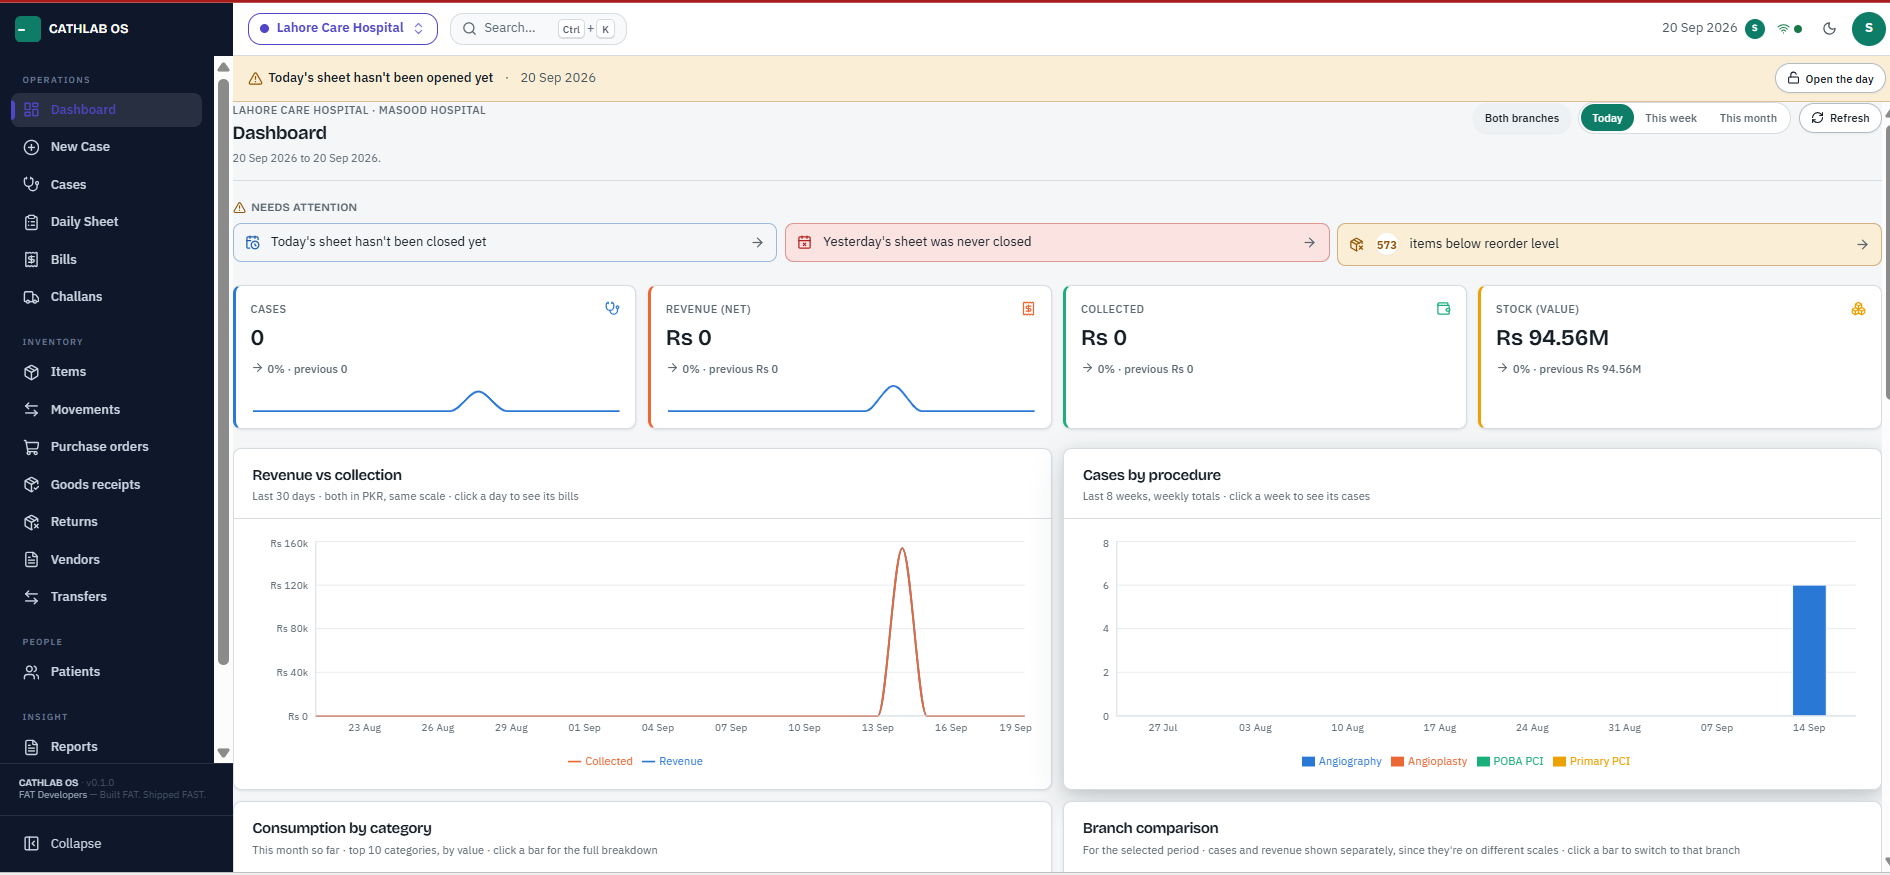Click the sidebar scrollbar up arrow
The width and height of the screenshot is (1890, 875).
pyautogui.click(x=223, y=67)
